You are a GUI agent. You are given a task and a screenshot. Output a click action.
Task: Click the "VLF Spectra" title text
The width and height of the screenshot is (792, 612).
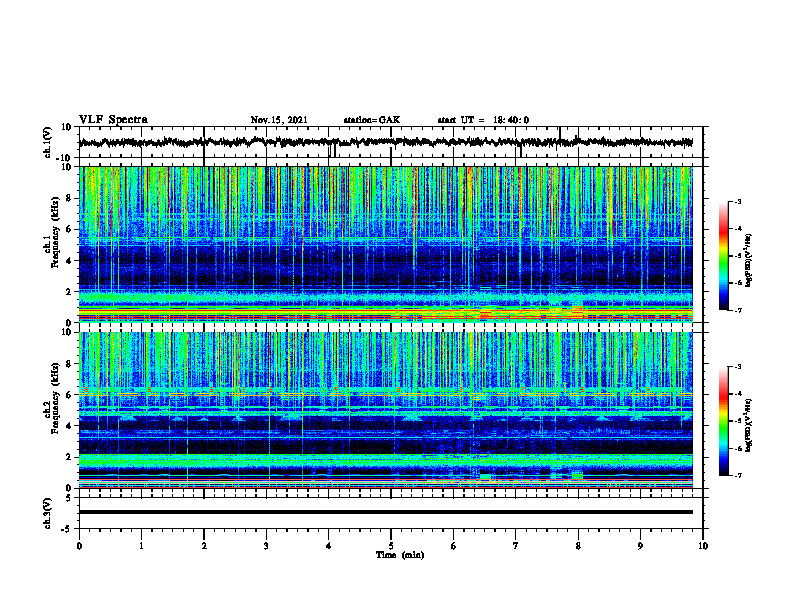point(113,120)
